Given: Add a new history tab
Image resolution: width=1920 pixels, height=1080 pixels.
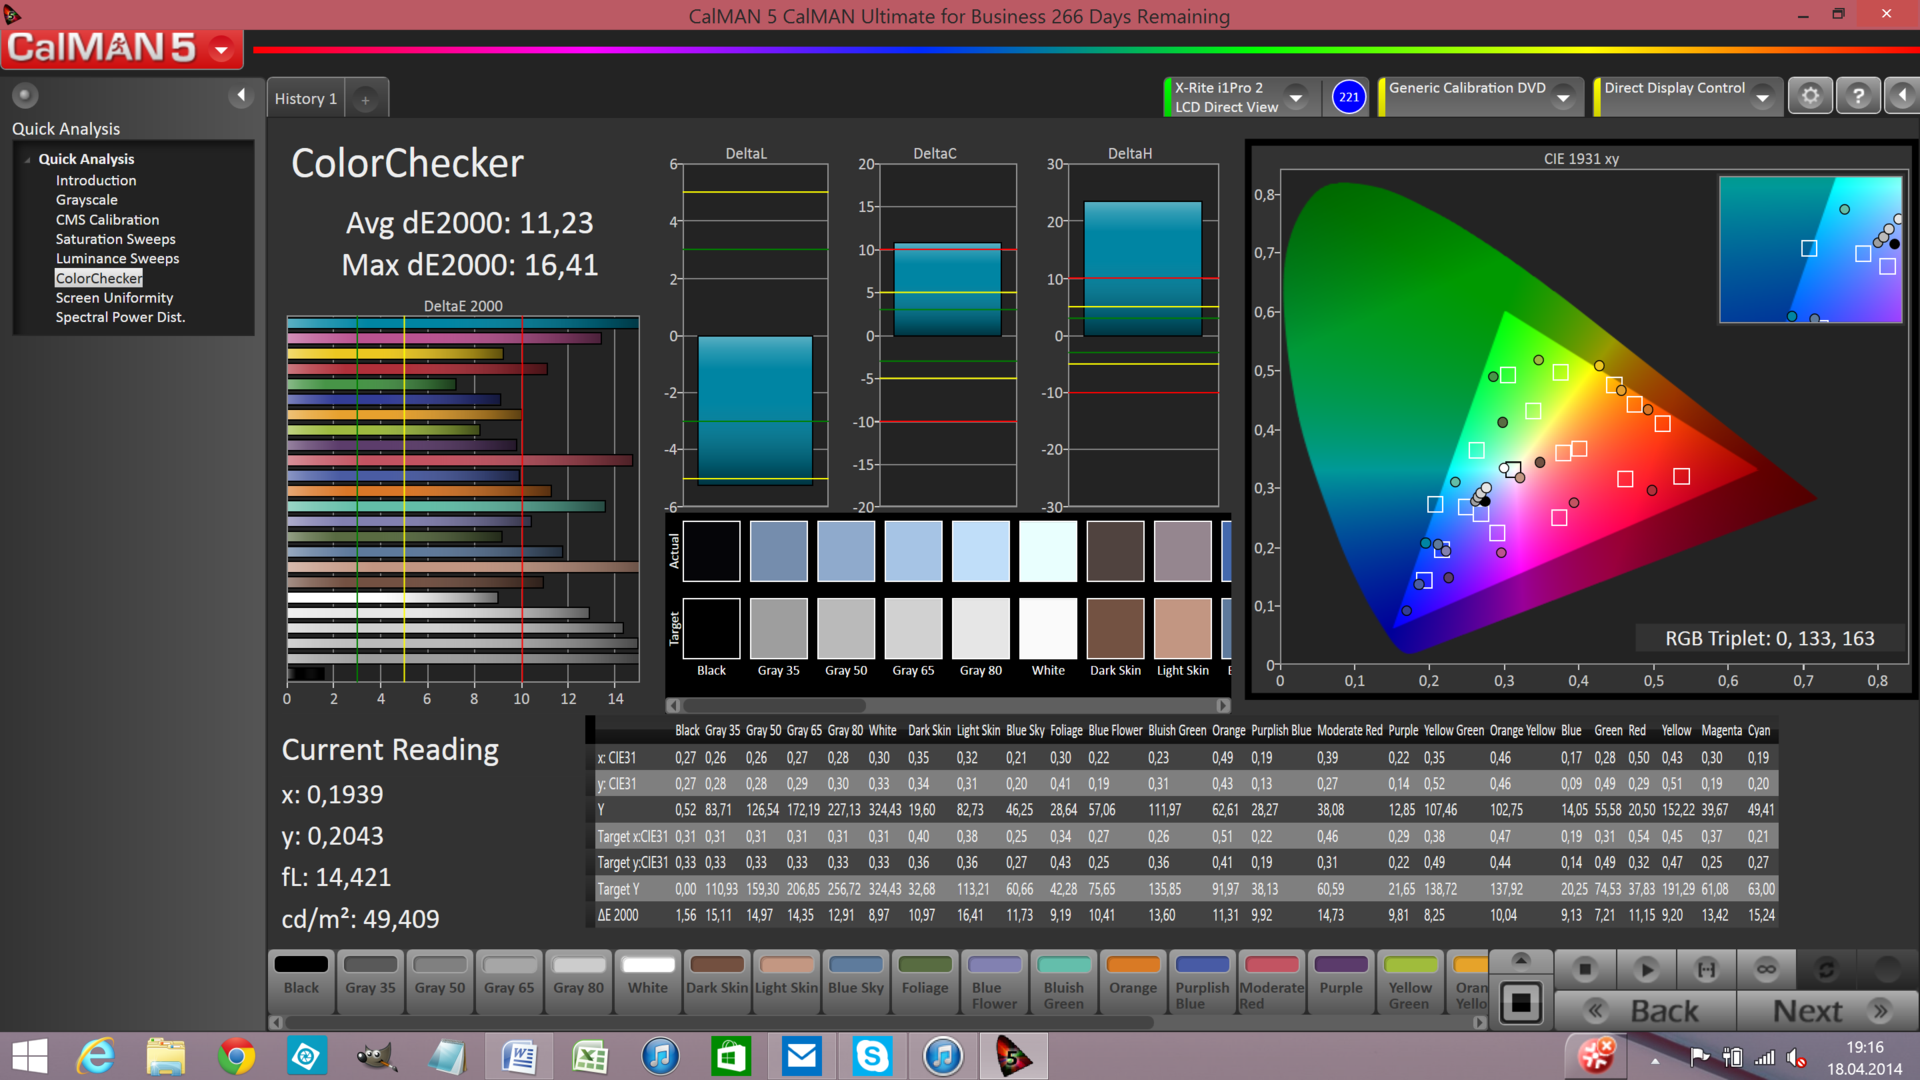Looking at the screenshot, I should click(366, 99).
